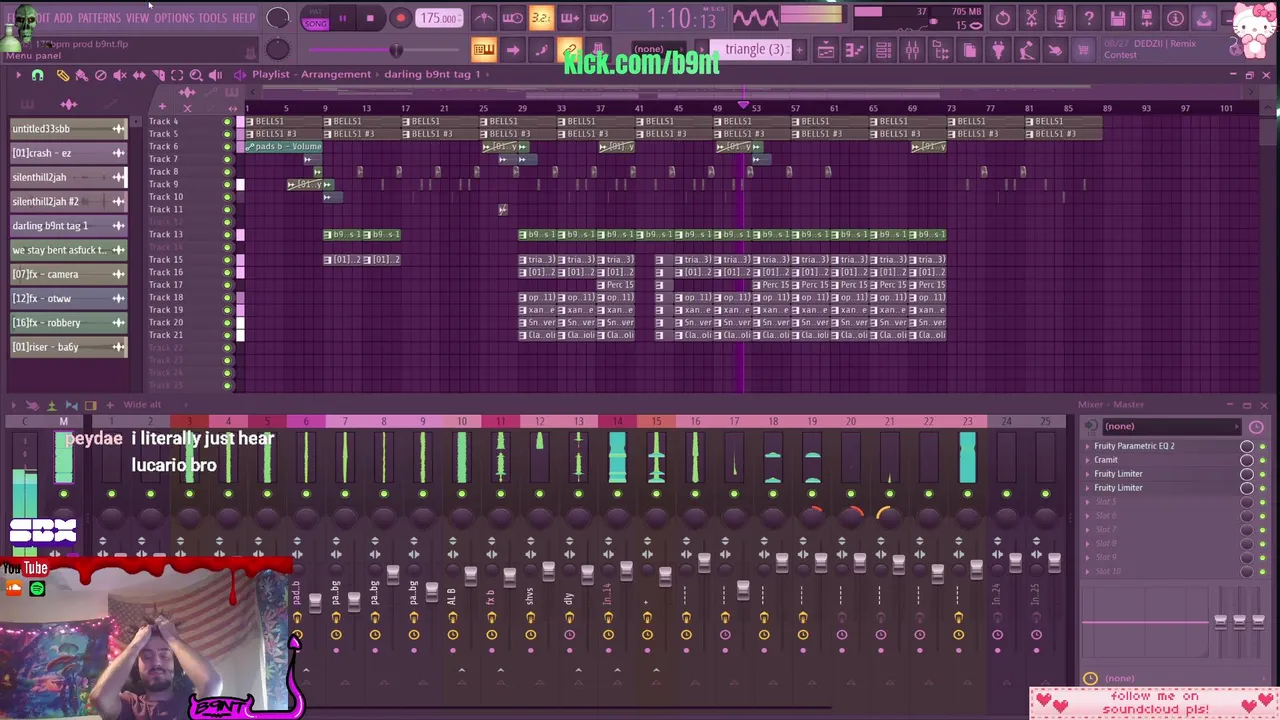Expand the Cramit slot menu arrow
Image resolution: width=1280 pixels, height=720 pixels.
point(1088,460)
